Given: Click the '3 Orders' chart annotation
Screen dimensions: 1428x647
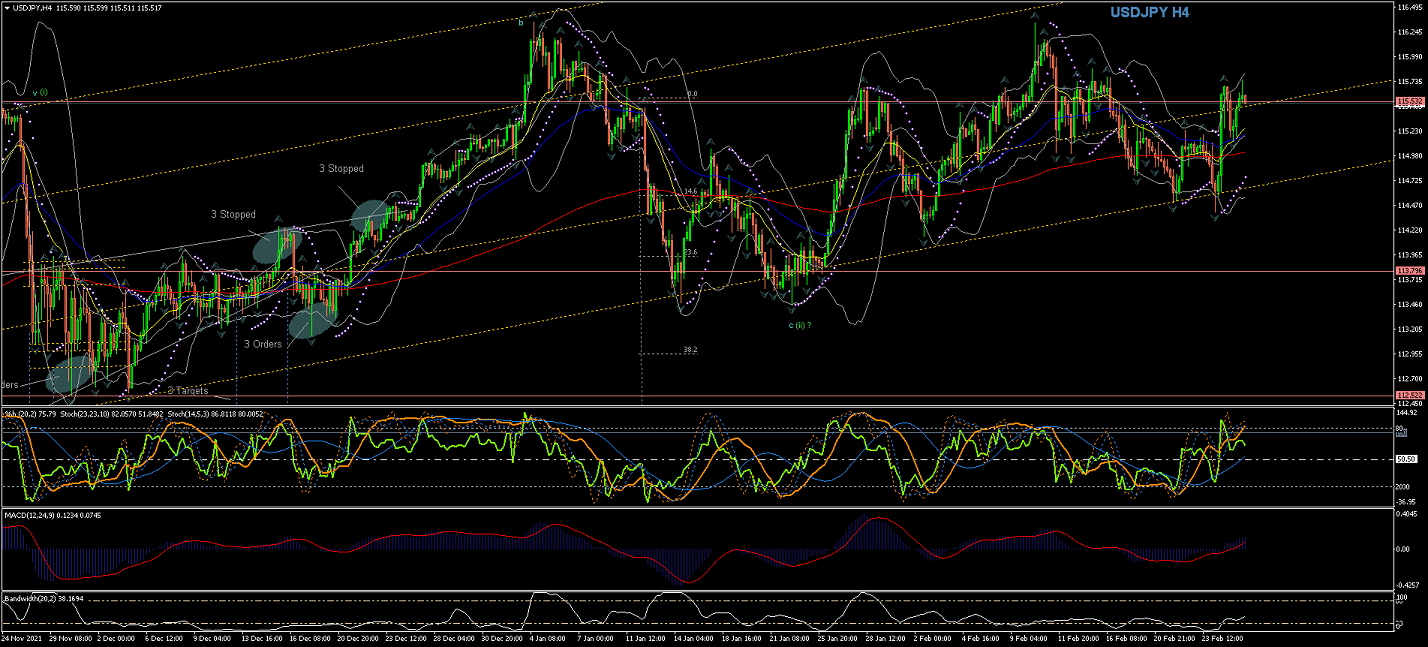Looking at the screenshot, I should coord(263,344).
